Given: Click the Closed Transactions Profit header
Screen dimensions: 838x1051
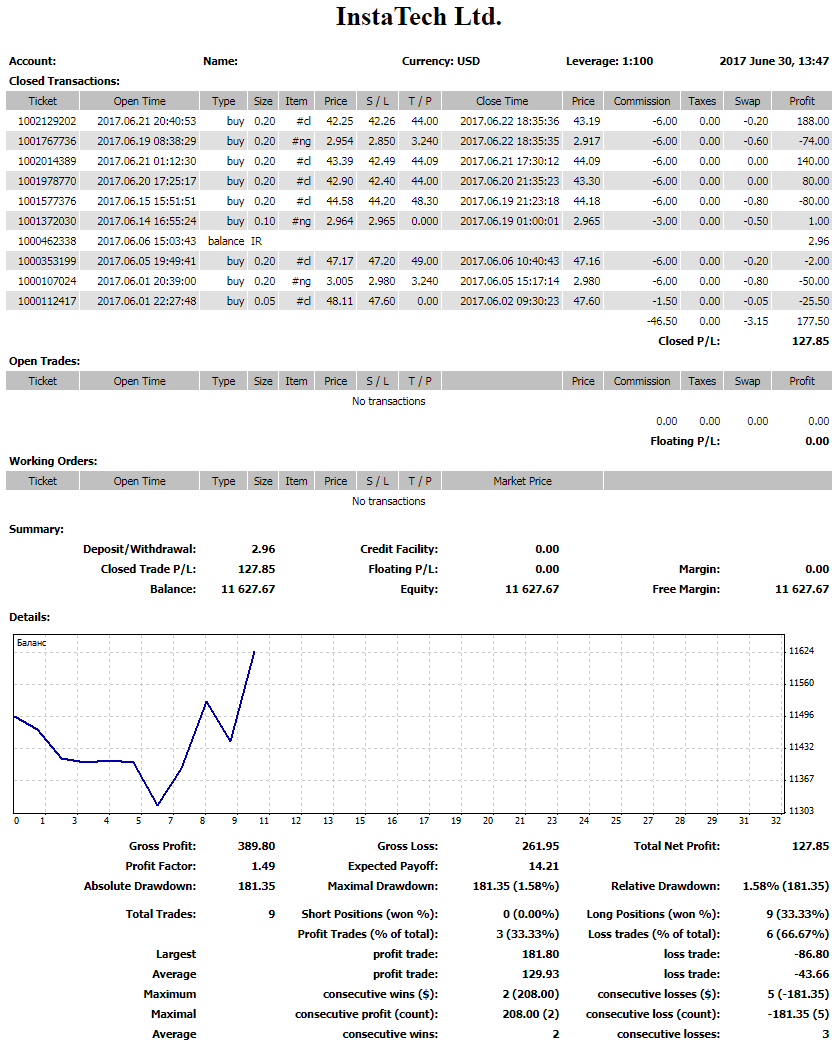Looking at the screenshot, I should pyautogui.click(x=802, y=101).
